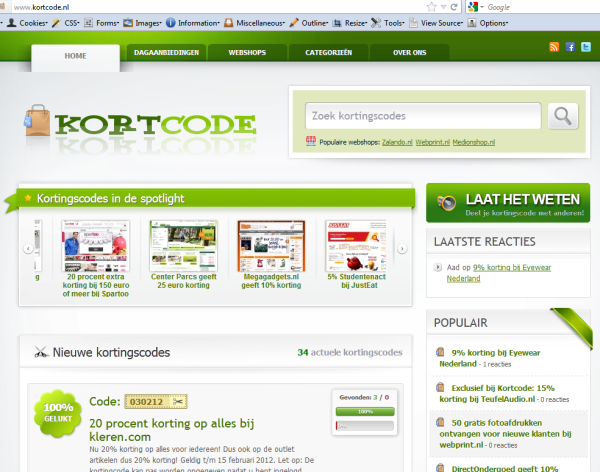Screen dimensions: 600x472
Task: Open the Resize toolbar menu
Action: [x=350, y=23]
